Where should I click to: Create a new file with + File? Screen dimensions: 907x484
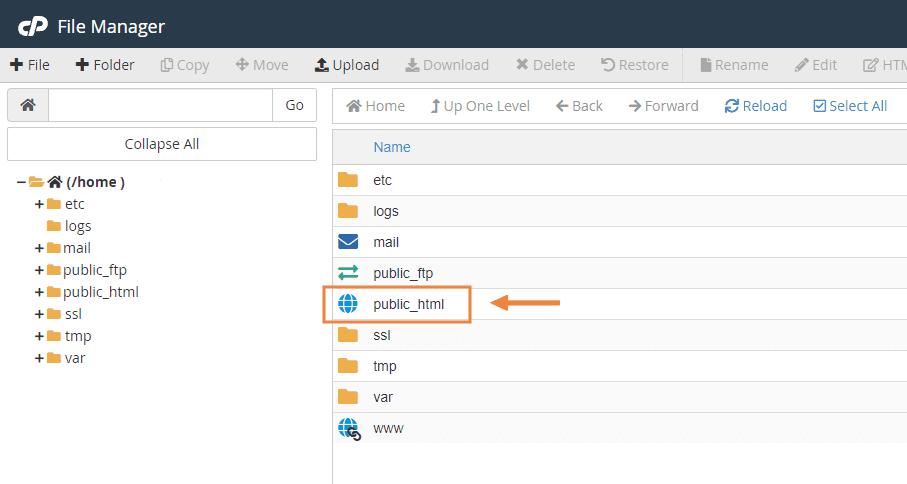tap(30, 65)
